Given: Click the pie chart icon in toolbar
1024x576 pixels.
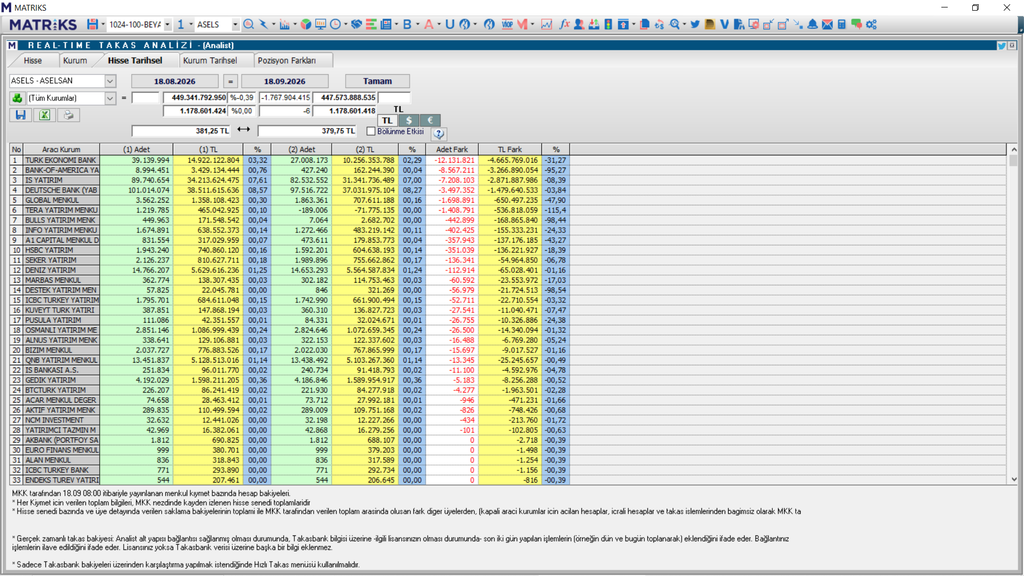Looking at the screenshot, I should pyautogui.click(x=306, y=24).
